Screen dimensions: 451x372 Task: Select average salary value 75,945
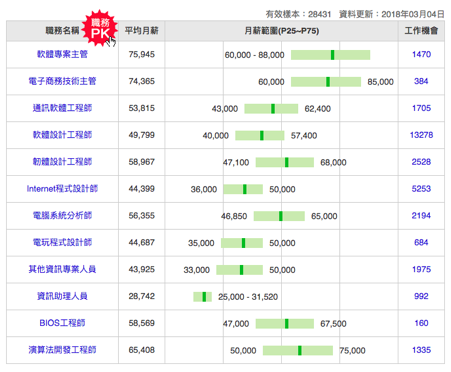(x=142, y=54)
